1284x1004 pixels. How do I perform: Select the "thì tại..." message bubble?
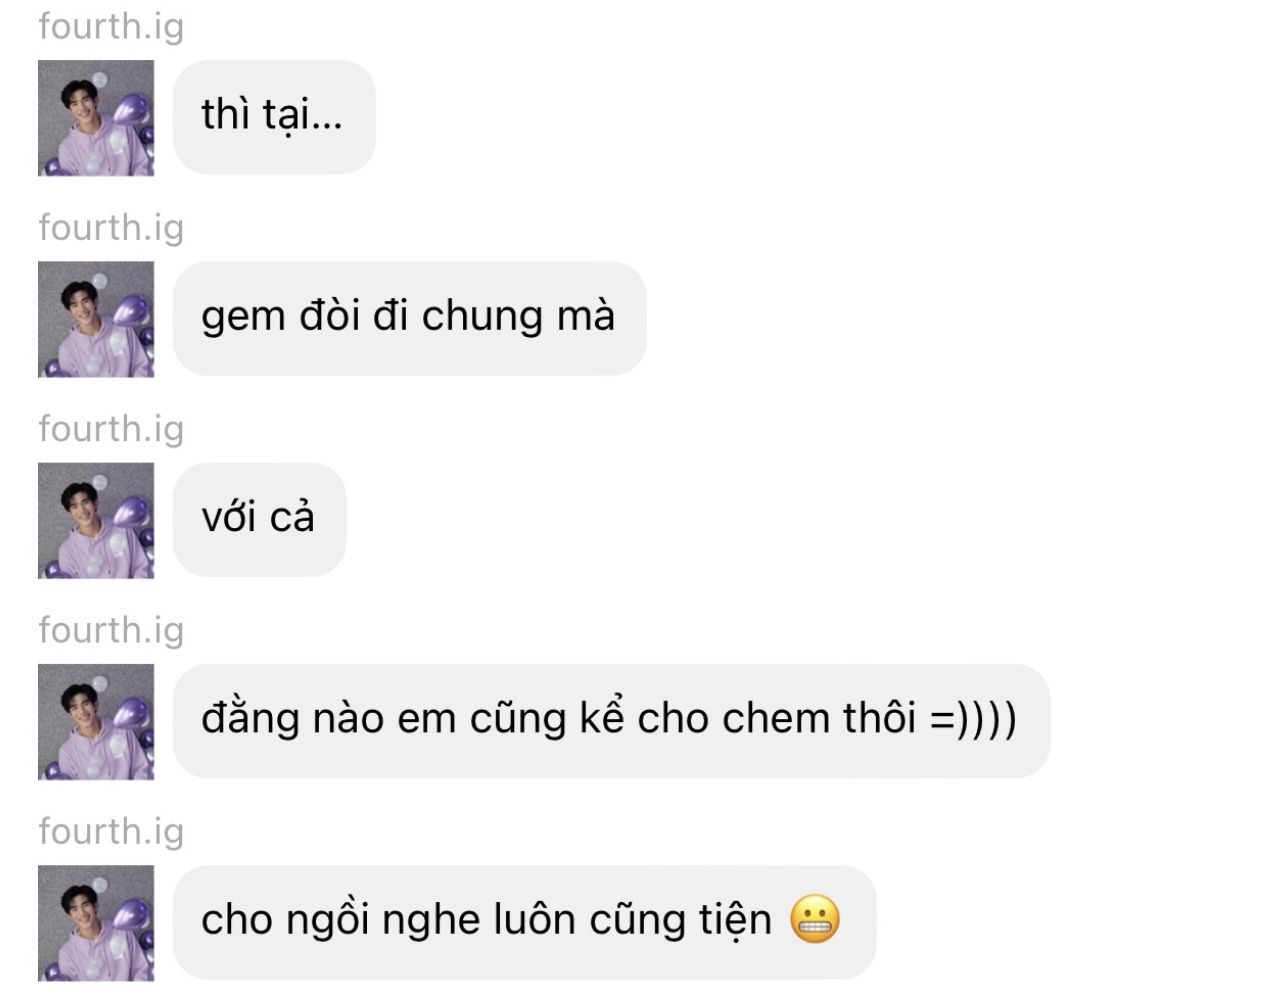(x=274, y=117)
